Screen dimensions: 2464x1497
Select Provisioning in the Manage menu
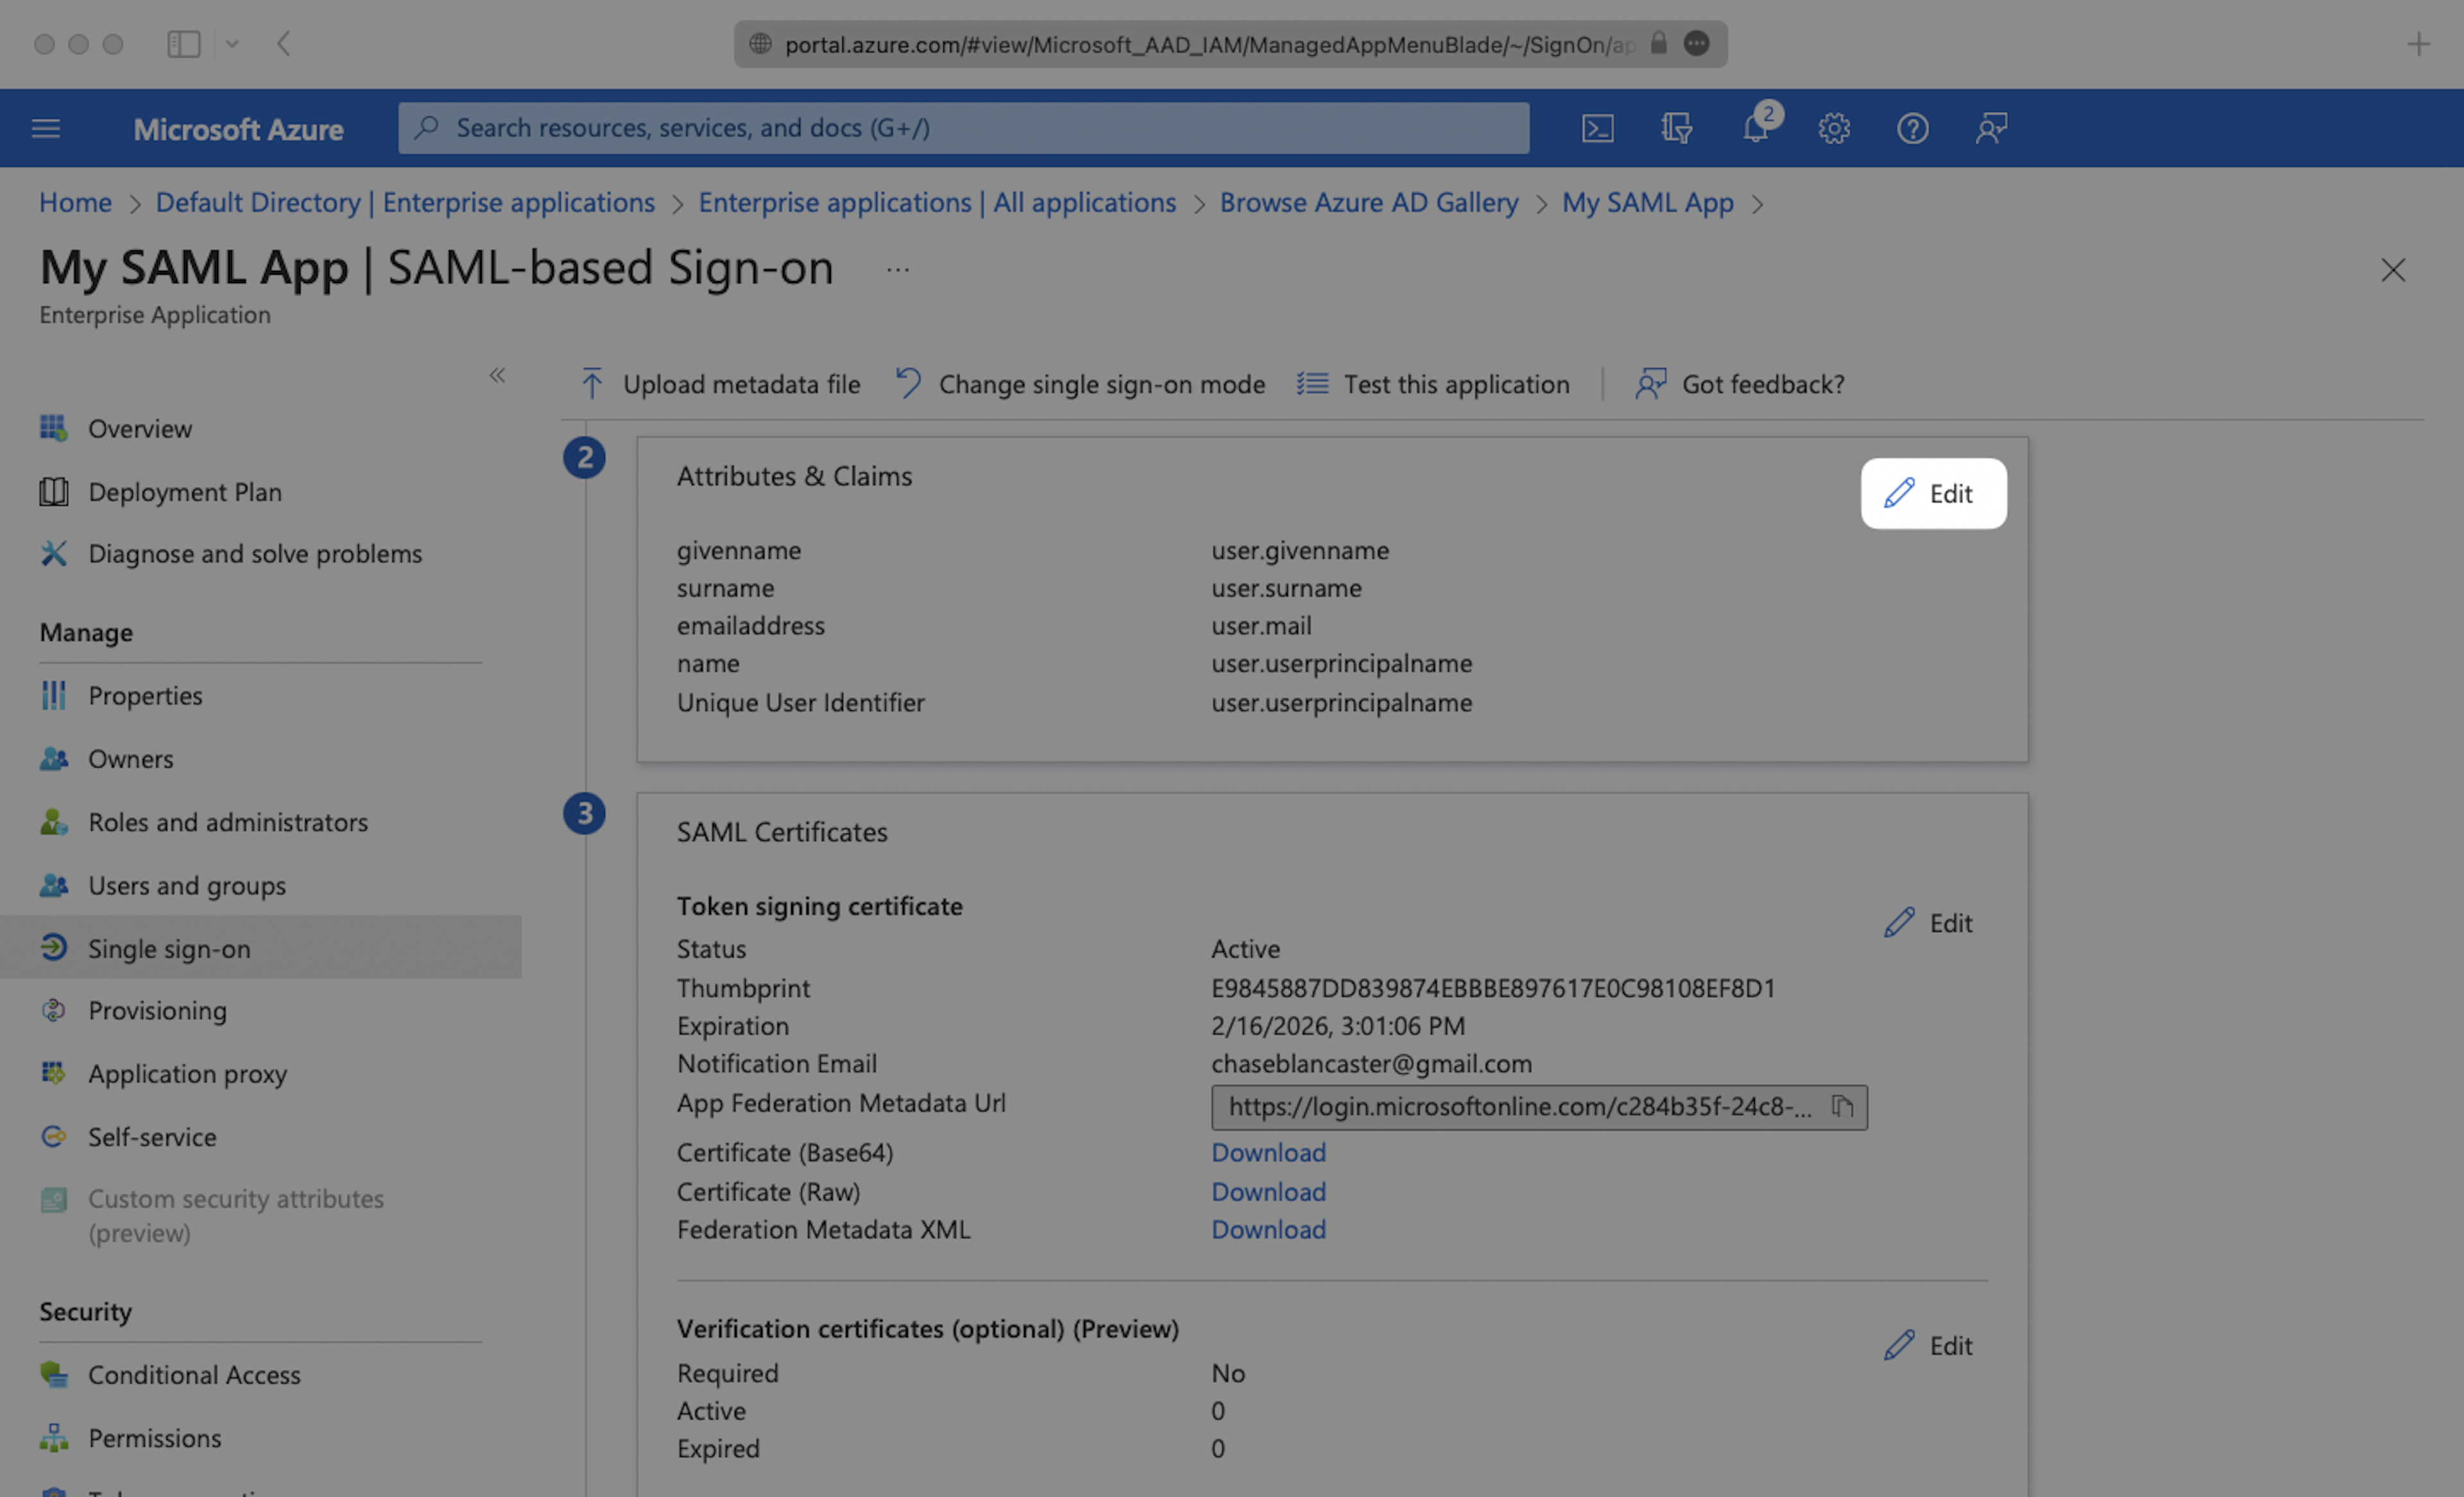157,1010
